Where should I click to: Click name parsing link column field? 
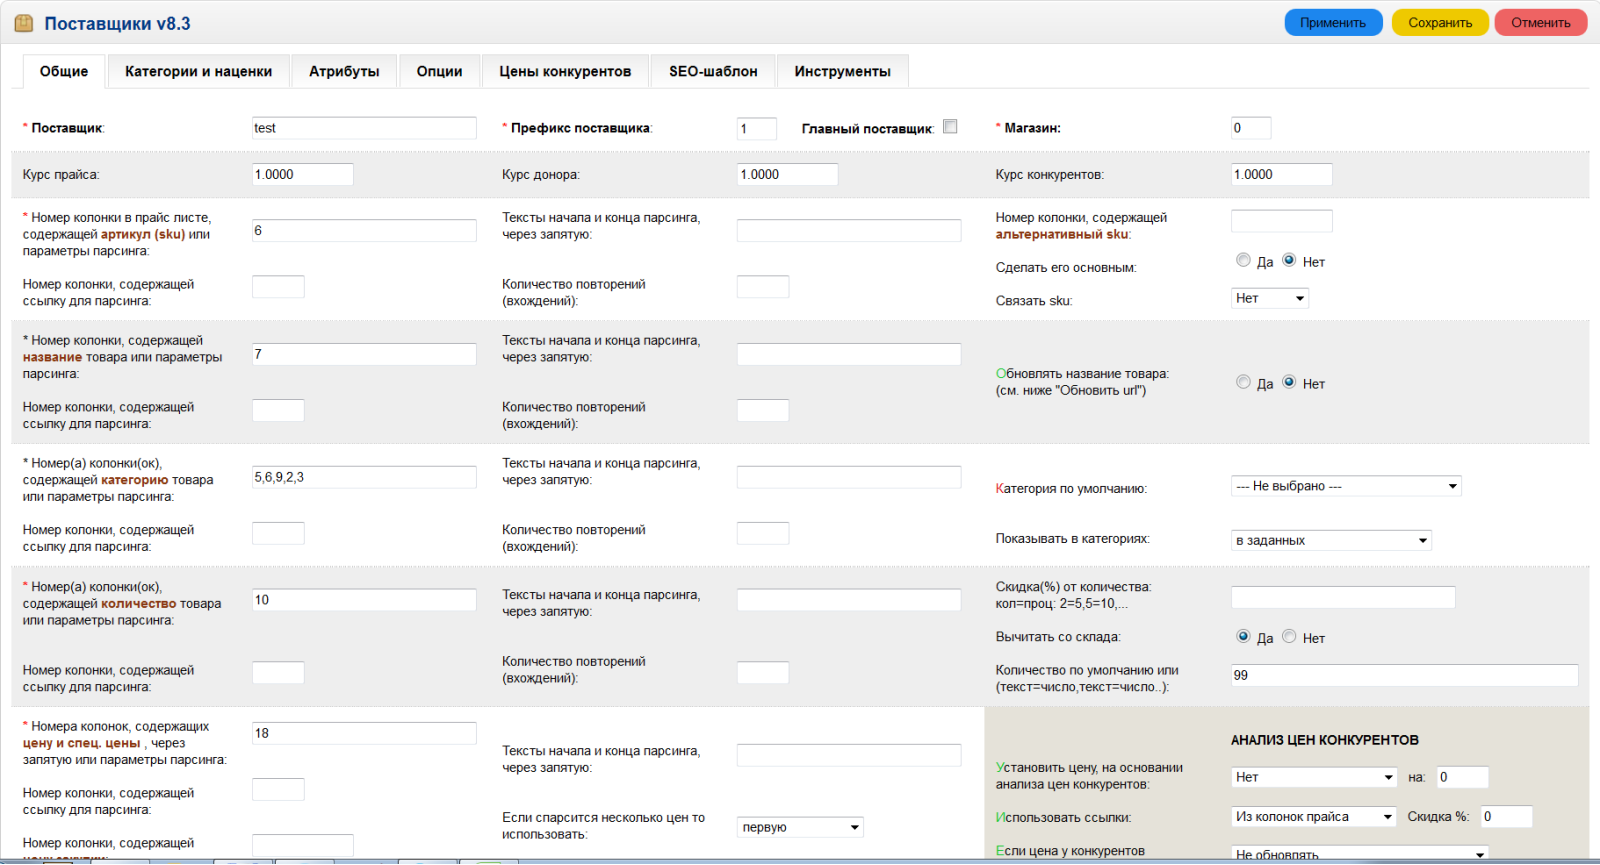pyautogui.click(x=278, y=410)
